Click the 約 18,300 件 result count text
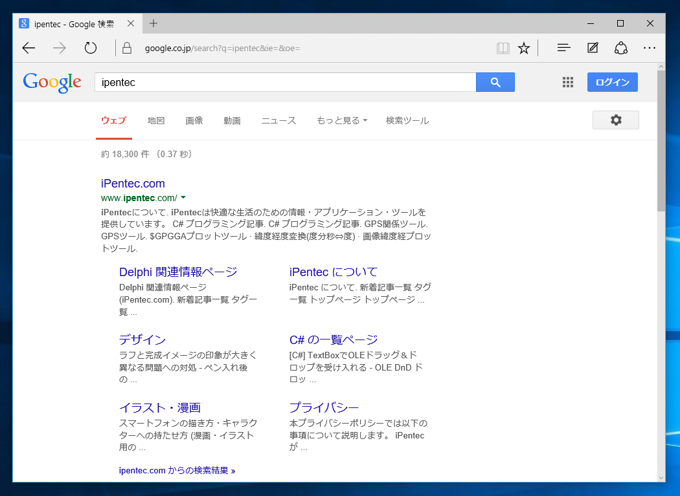The image size is (680, 496). (x=125, y=154)
